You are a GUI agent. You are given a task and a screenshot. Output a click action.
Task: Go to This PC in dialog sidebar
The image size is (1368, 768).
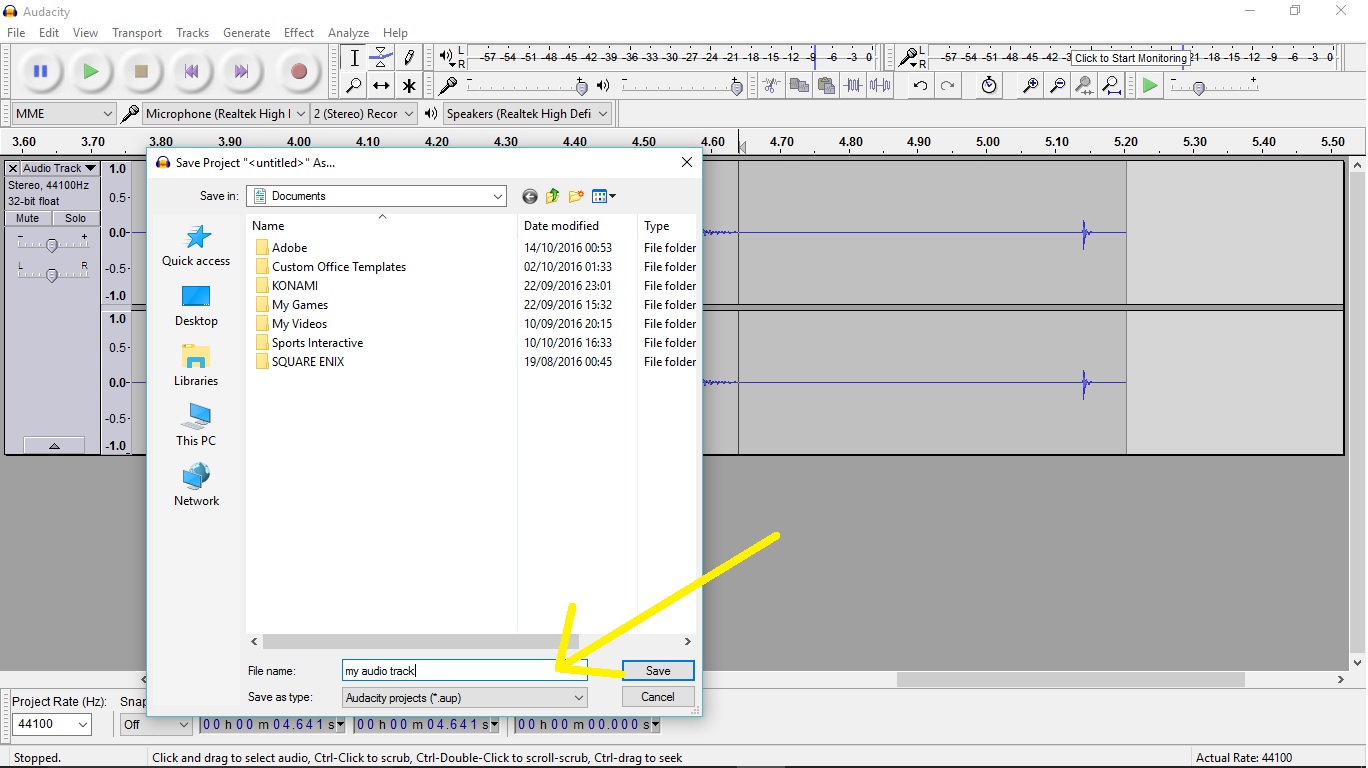(x=196, y=425)
